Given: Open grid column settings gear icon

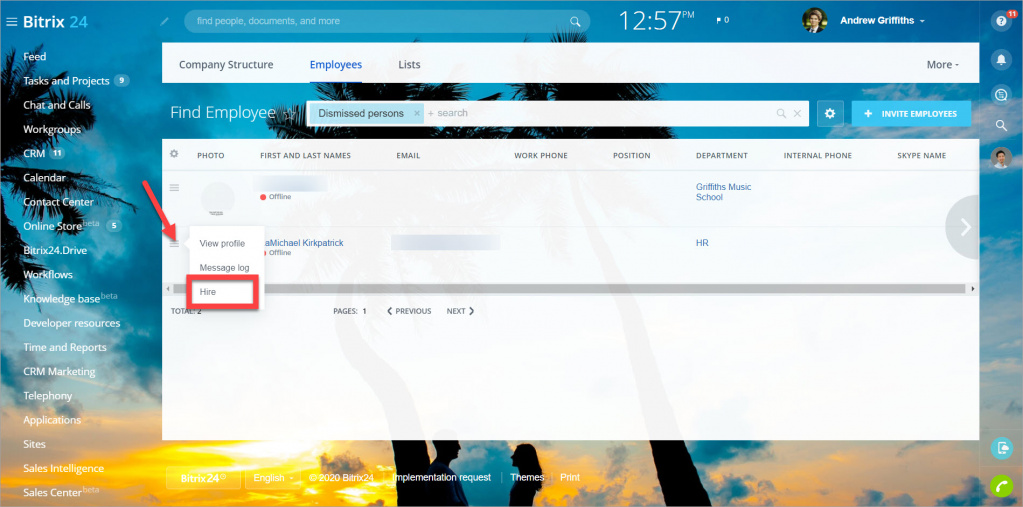Looking at the screenshot, I should (x=174, y=155).
